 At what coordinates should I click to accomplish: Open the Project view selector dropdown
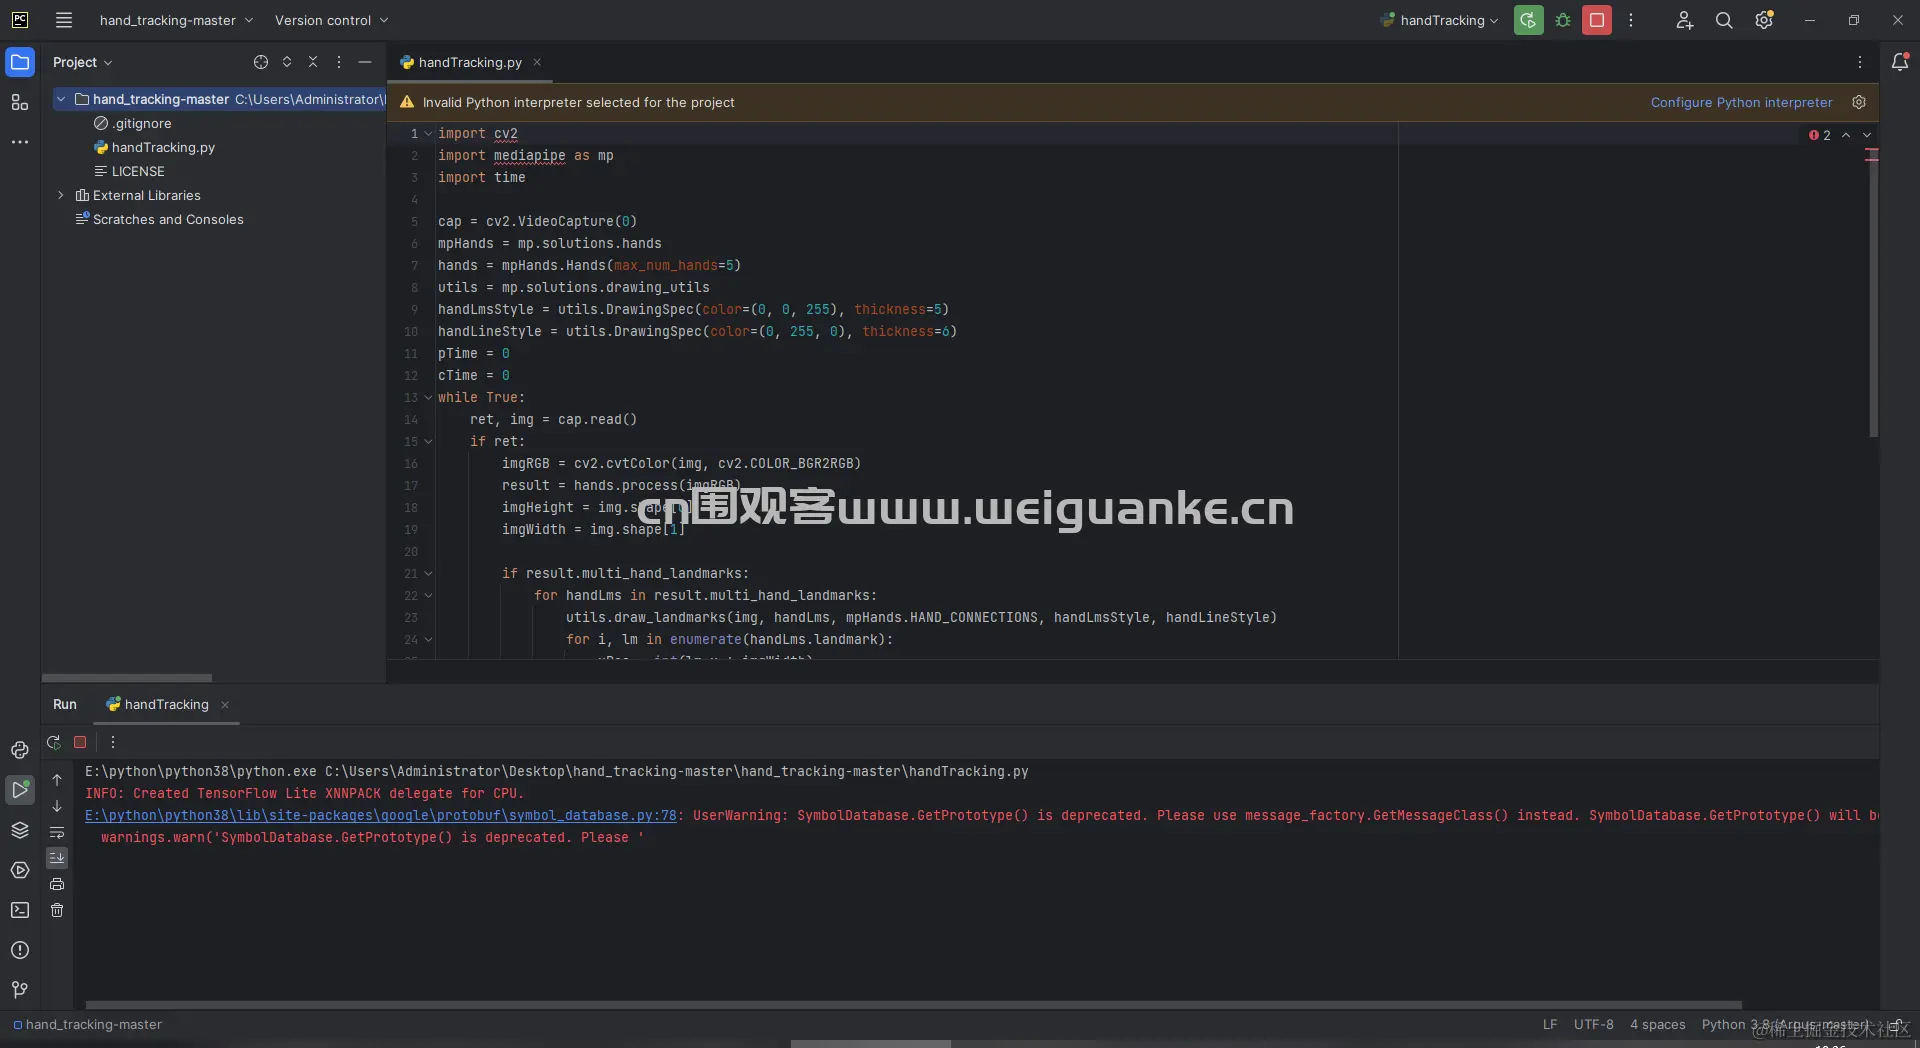pos(82,62)
